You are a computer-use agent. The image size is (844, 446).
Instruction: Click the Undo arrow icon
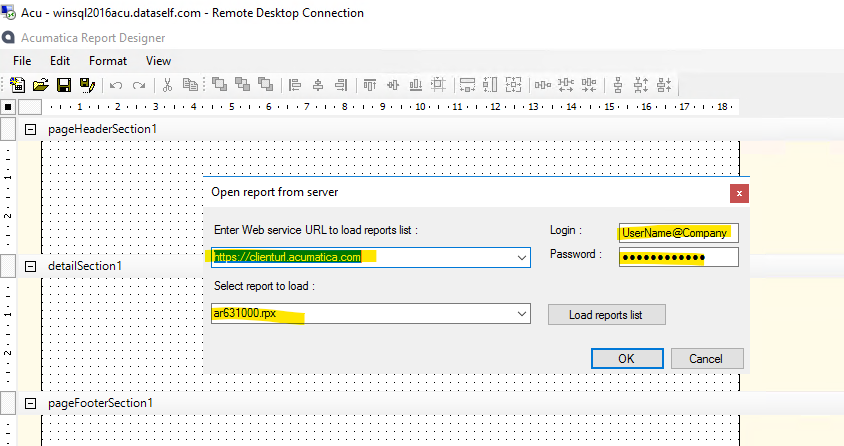point(116,85)
